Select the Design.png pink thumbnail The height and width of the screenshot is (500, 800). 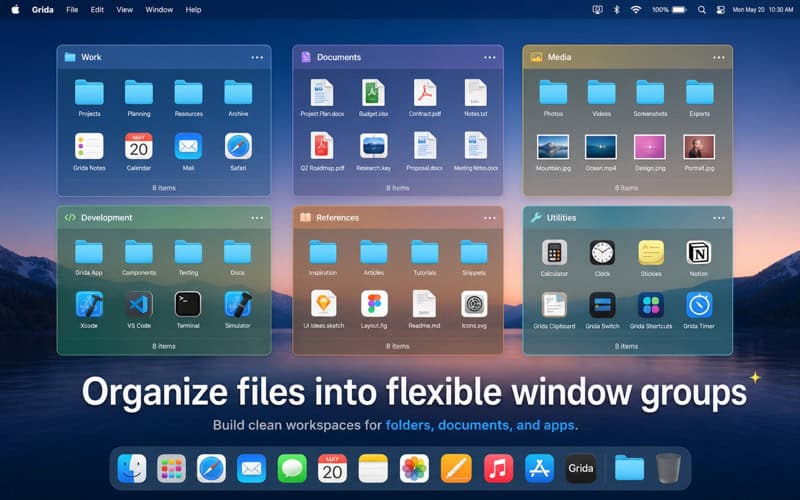coord(650,147)
